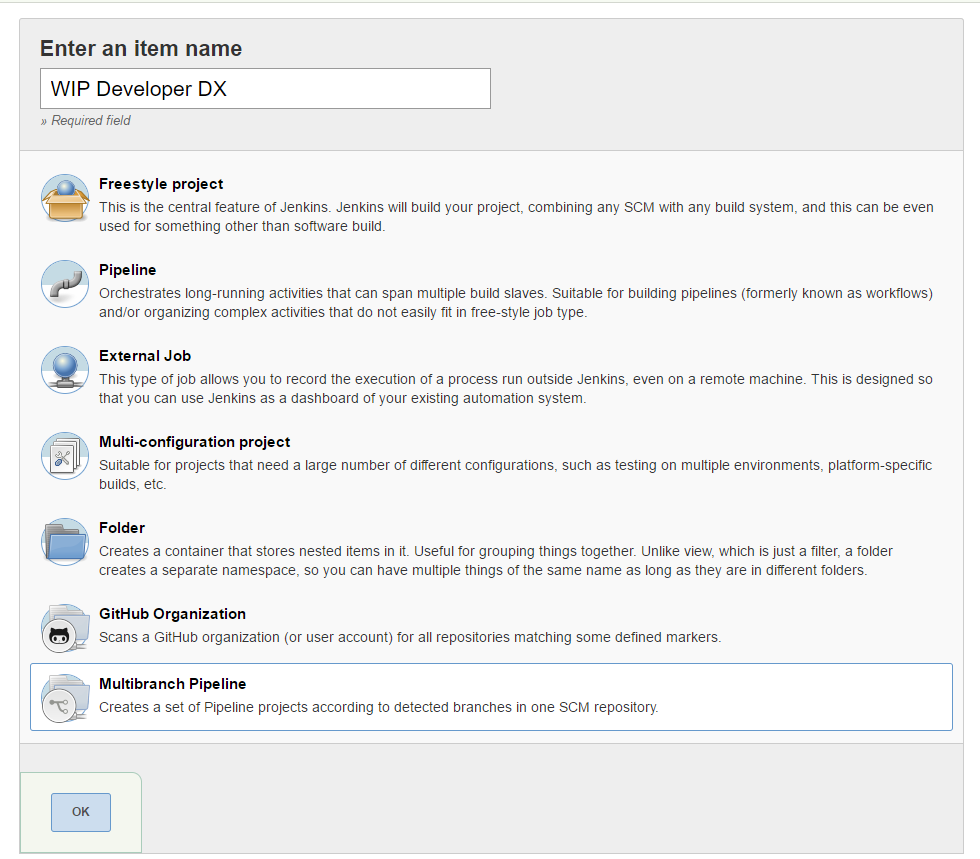Click the blue Folder icon
The image size is (980, 859).
point(65,542)
